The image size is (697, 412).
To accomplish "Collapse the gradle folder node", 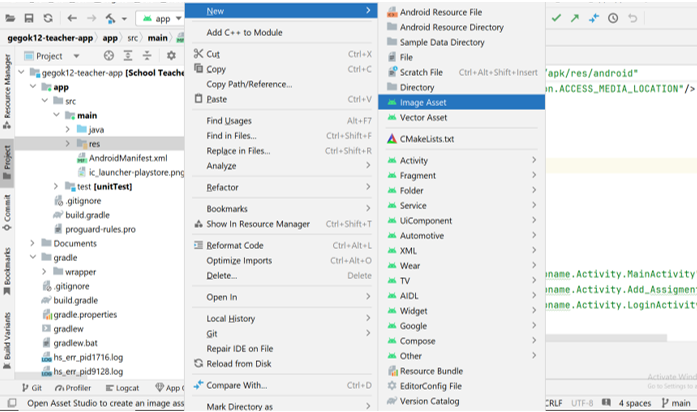I will (32, 257).
